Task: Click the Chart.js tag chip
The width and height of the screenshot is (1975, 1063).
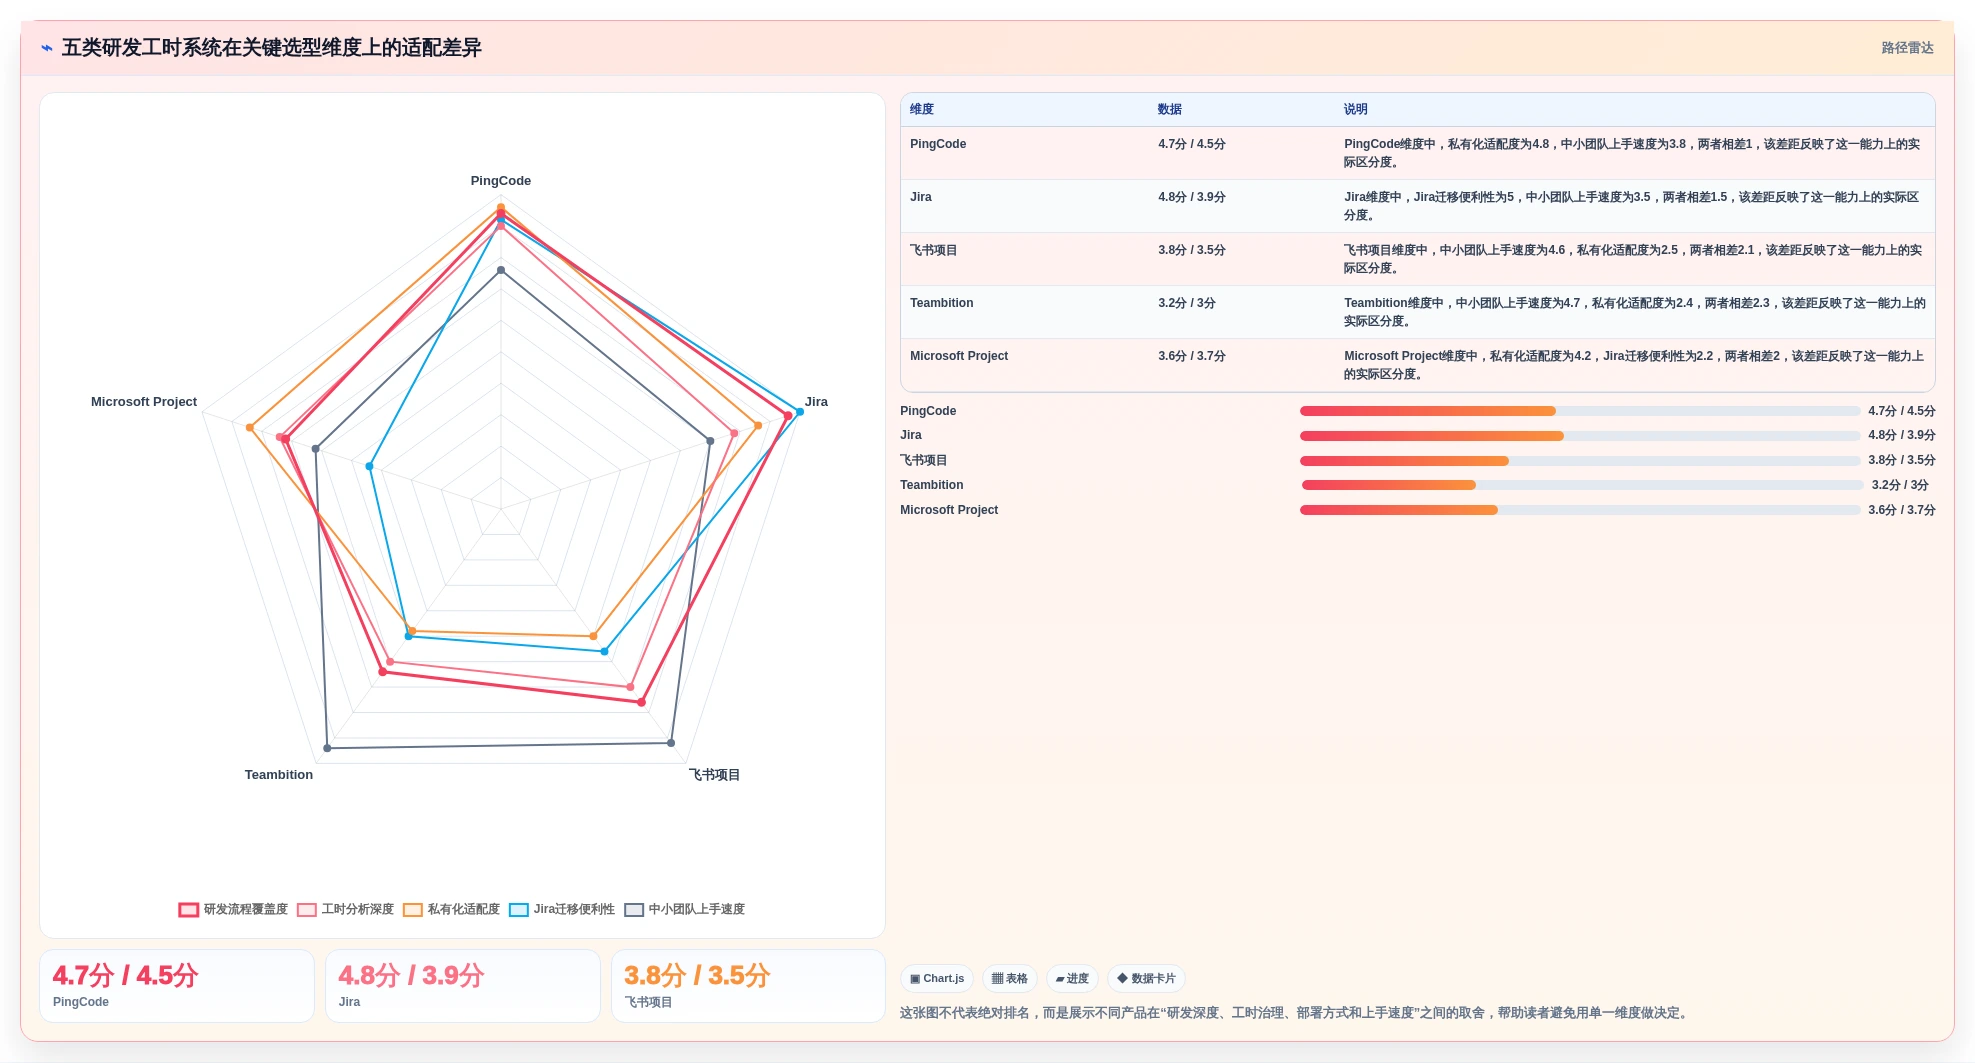Action: point(937,979)
